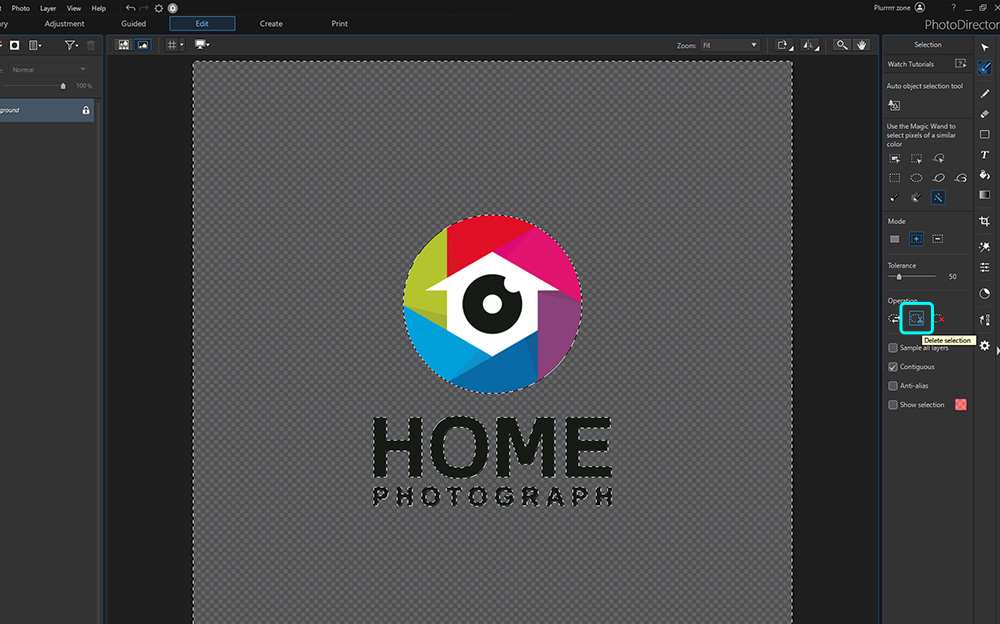The image size is (1000, 624).
Task: Select the Text tool in tool strip
Action: pos(985,154)
